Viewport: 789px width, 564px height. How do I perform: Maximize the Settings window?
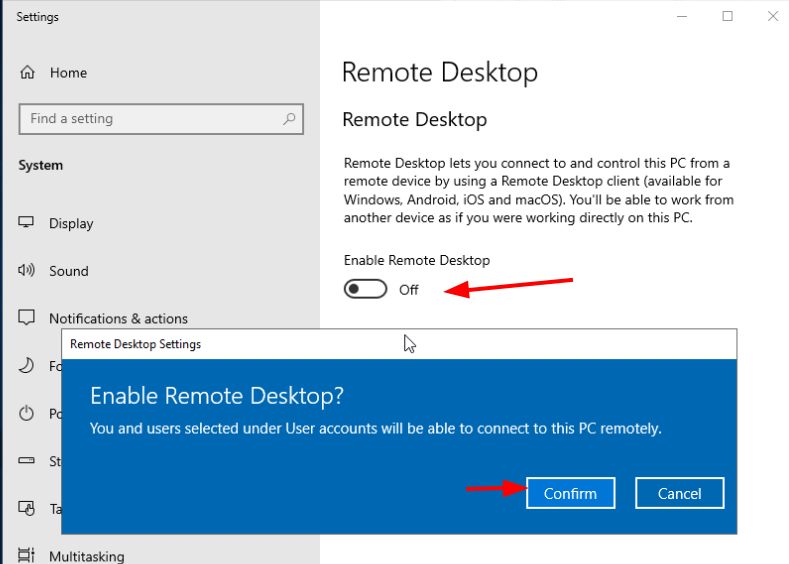(x=728, y=17)
